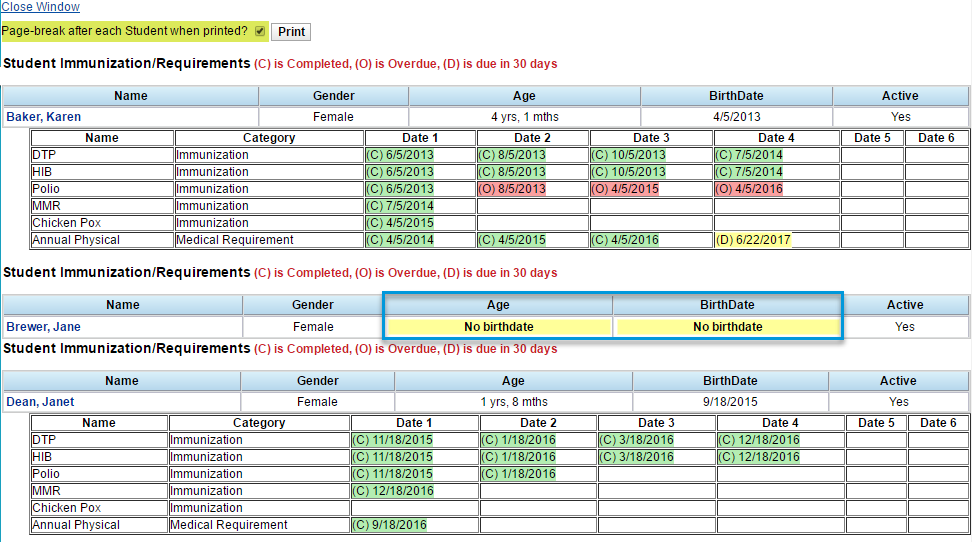Select Janet's Annual Physical date (C) 9/18/2016
The image size is (972, 542).
click(x=390, y=525)
